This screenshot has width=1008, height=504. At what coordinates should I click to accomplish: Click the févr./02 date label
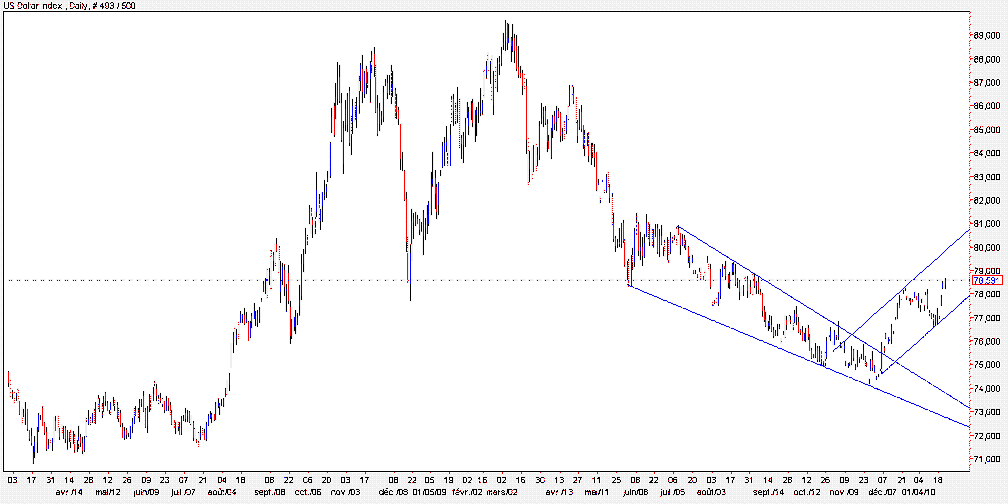(x=467, y=492)
